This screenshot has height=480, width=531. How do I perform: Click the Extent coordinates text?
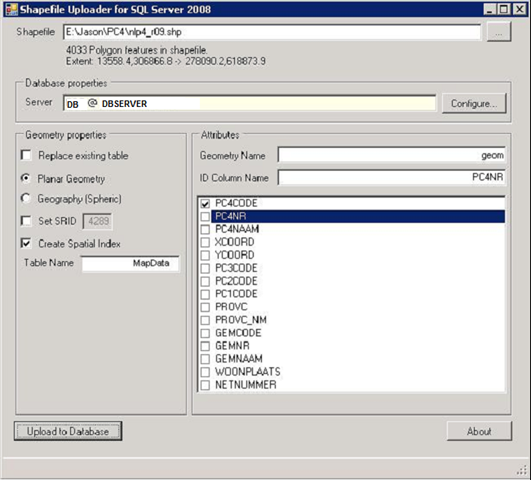(166, 61)
